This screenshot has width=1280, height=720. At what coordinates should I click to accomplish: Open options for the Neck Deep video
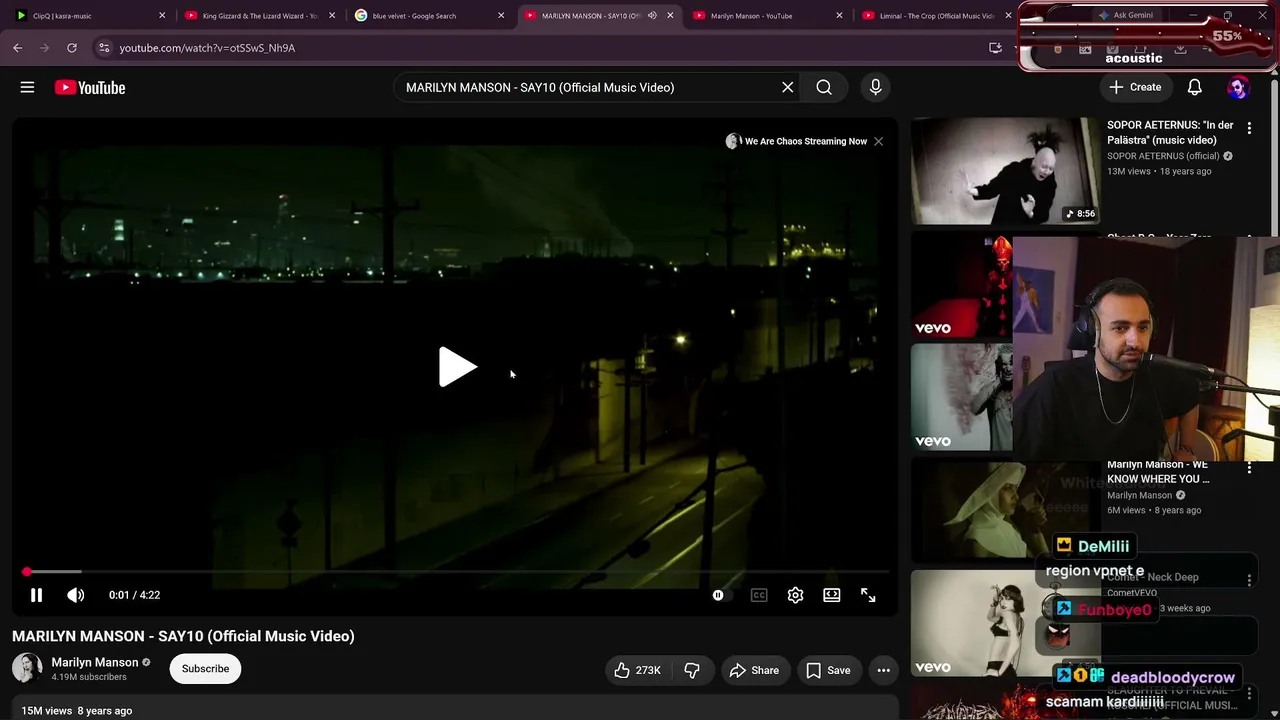pos(1249,580)
